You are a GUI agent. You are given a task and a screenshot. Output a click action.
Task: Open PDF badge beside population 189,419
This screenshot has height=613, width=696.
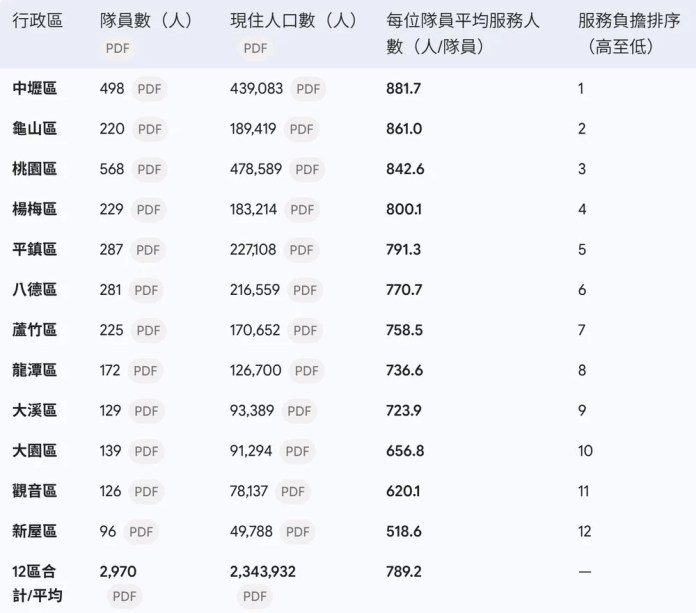(x=301, y=129)
